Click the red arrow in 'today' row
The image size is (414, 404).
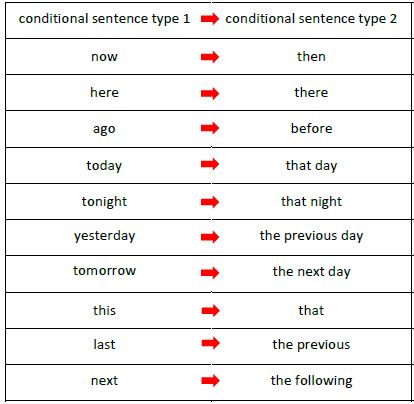[x=210, y=164]
